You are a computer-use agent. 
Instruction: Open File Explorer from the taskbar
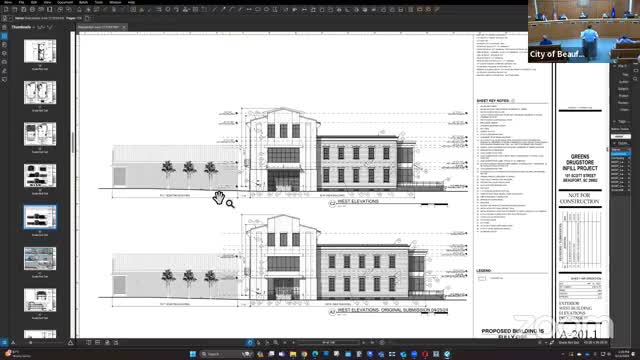click(293, 354)
